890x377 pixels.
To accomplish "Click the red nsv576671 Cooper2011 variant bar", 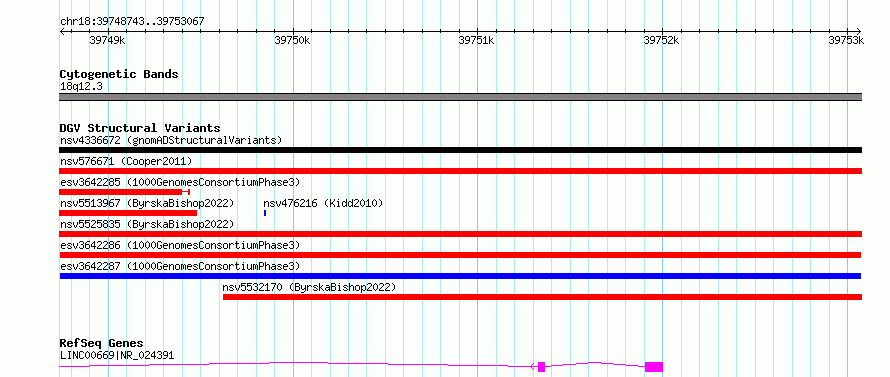I will pos(460,171).
